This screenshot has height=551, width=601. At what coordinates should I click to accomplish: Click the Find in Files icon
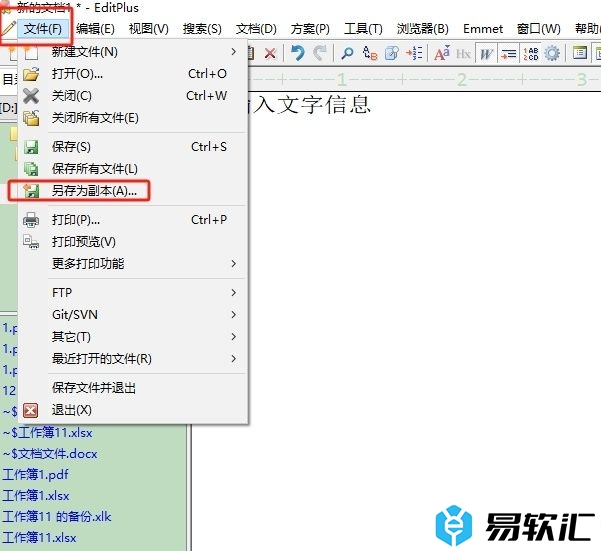tap(392, 53)
